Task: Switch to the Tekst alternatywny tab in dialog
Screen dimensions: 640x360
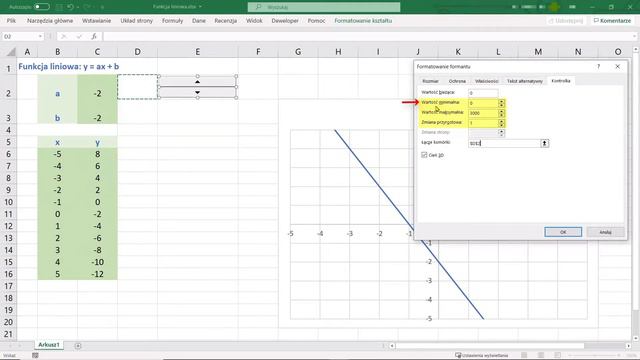Action: pos(525,81)
